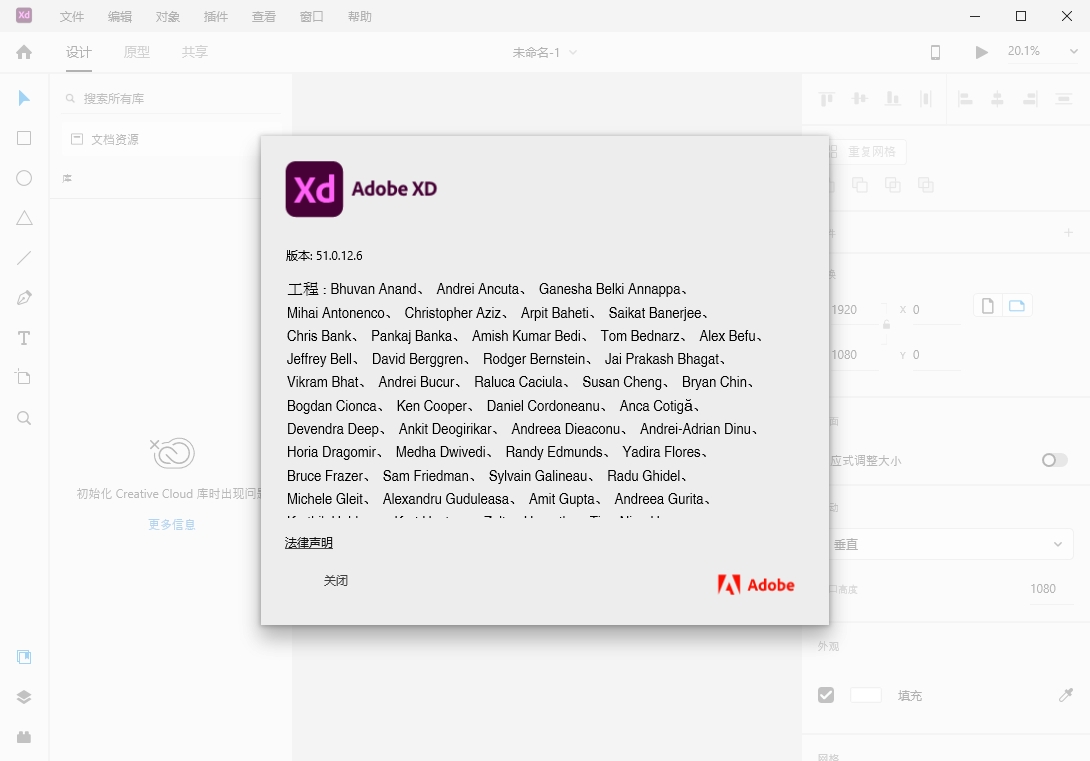Click the height field showing 1080
This screenshot has height=761, width=1090.
coord(856,355)
